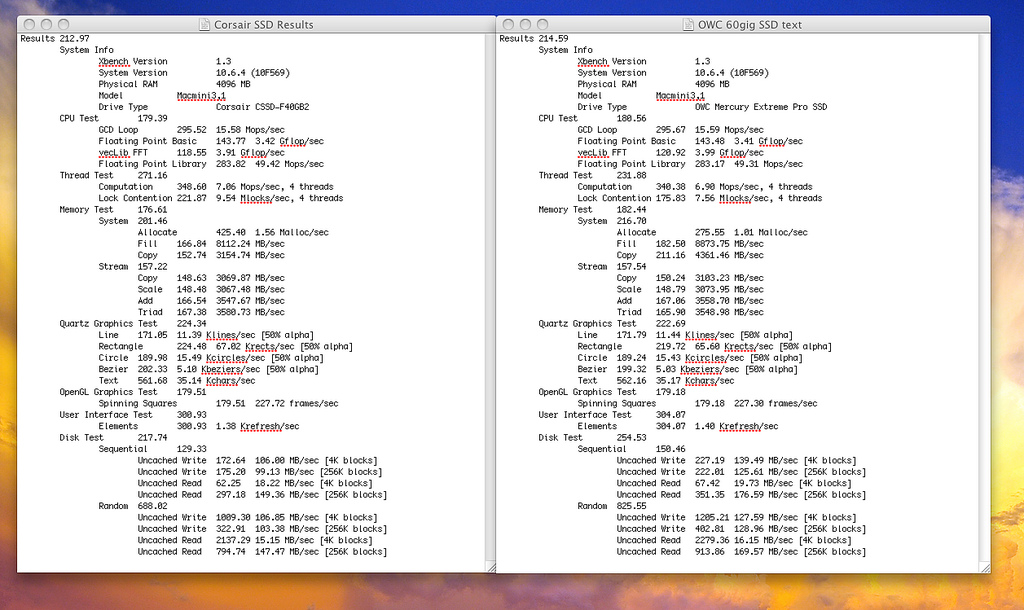The width and height of the screenshot is (1024, 610).
Task: Click the Disk Test score '254.53'
Action: click(631, 438)
